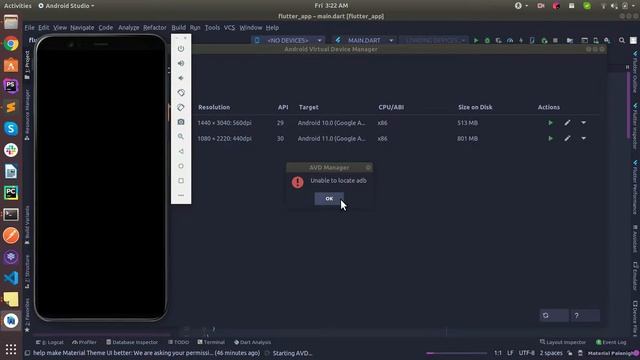Launch the API 30 virtual device
640x360 pixels.
(x=550, y=139)
